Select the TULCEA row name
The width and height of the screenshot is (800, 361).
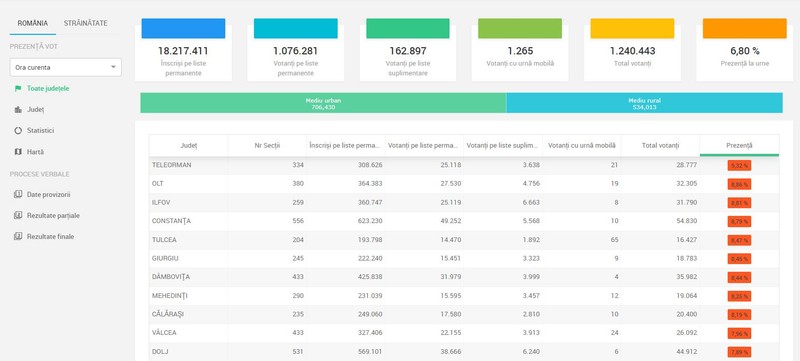pyautogui.click(x=163, y=239)
